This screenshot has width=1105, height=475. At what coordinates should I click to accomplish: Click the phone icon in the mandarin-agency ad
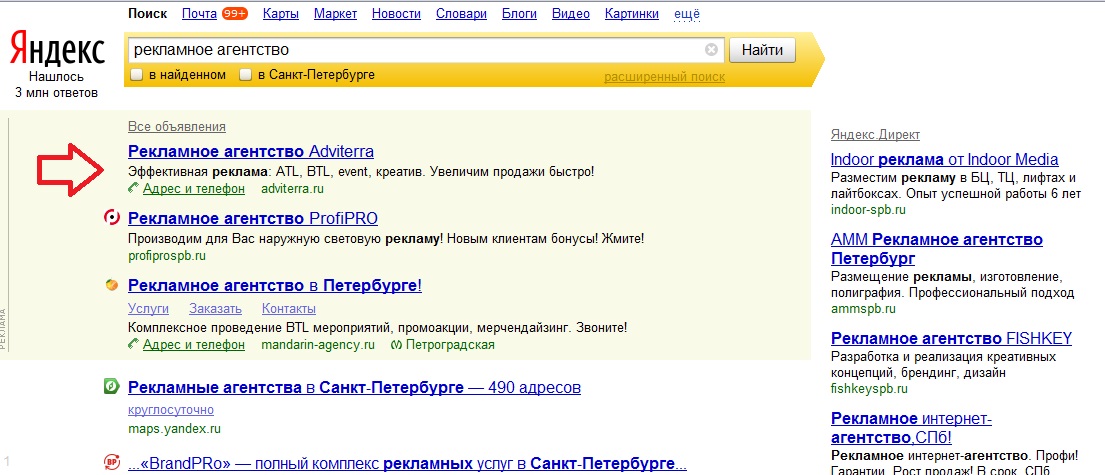tap(134, 345)
